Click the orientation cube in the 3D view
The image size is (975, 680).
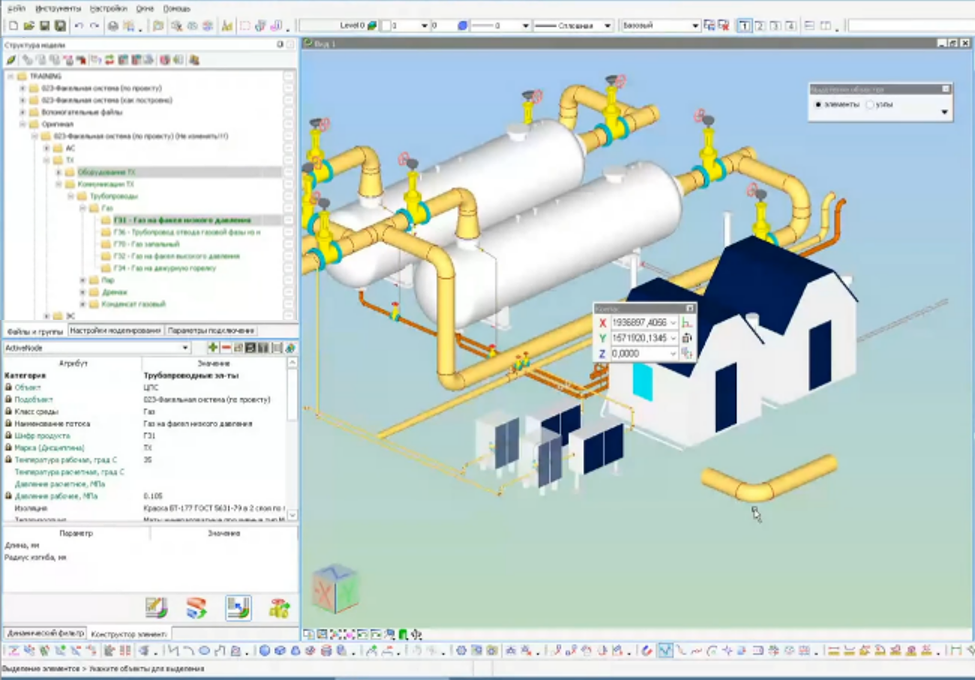pos(335,589)
